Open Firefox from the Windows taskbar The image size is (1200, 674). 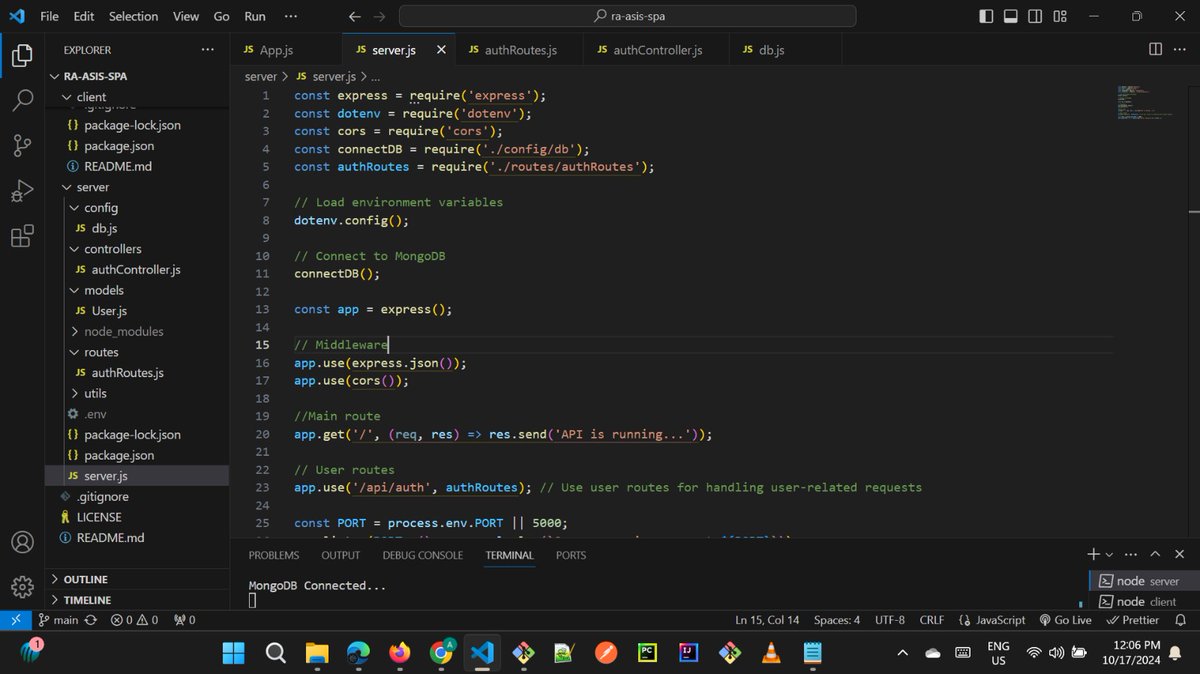(x=398, y=653)
